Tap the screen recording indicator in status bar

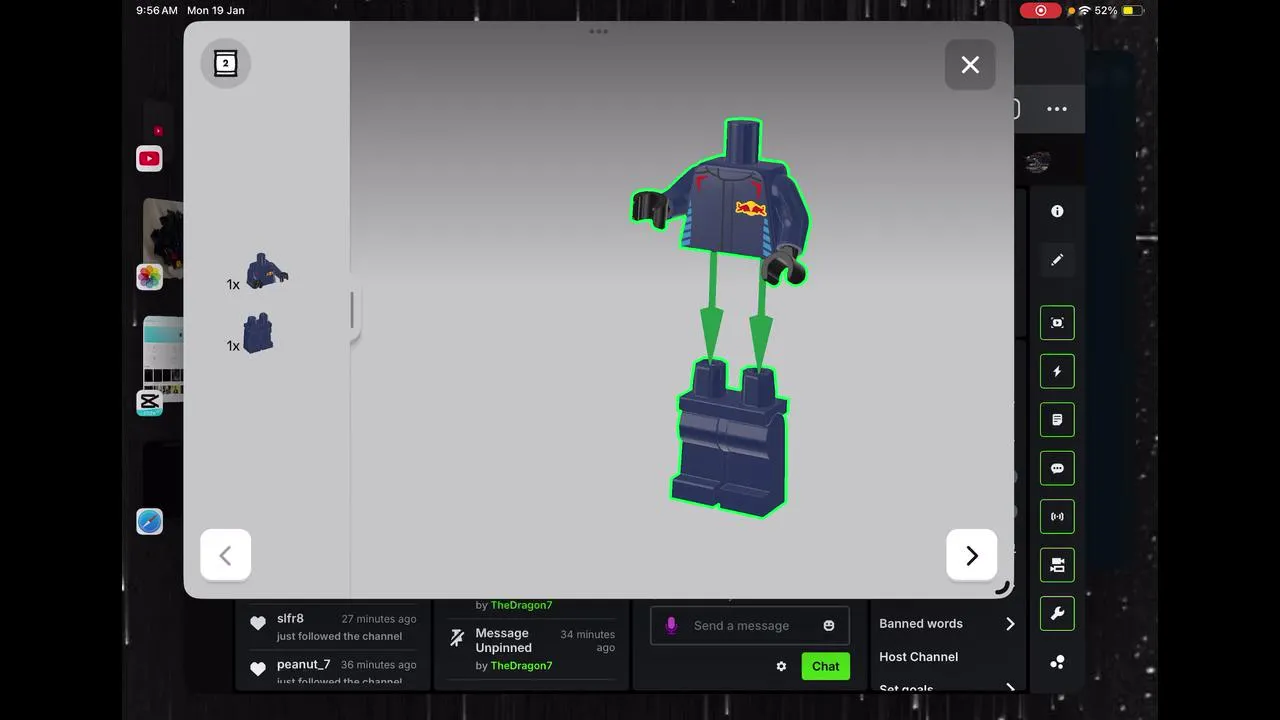(x=1041, y=10)
